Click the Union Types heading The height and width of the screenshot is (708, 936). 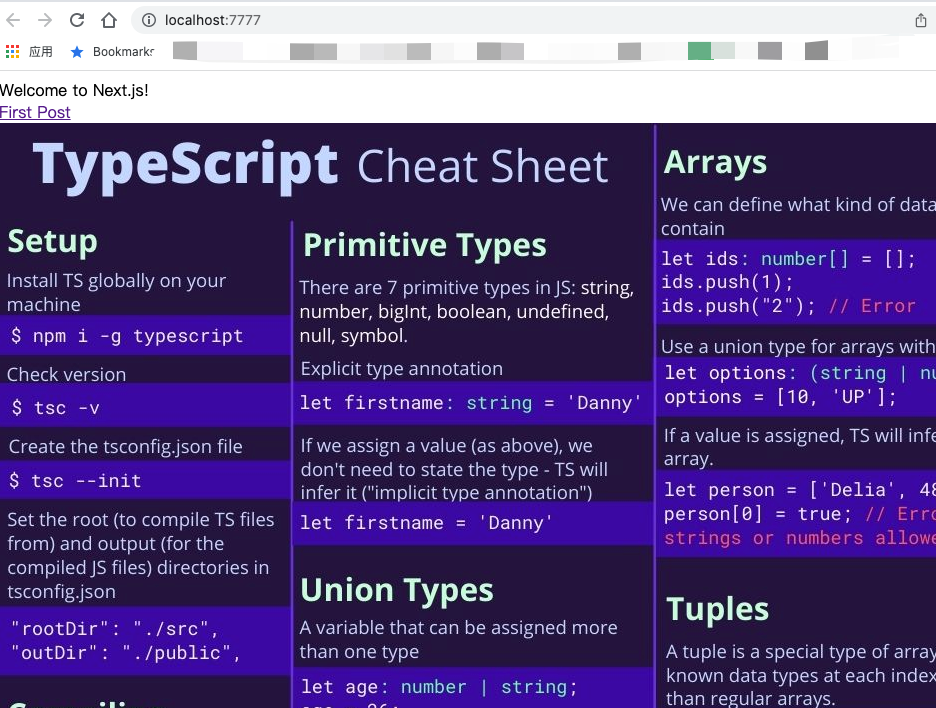397,590
